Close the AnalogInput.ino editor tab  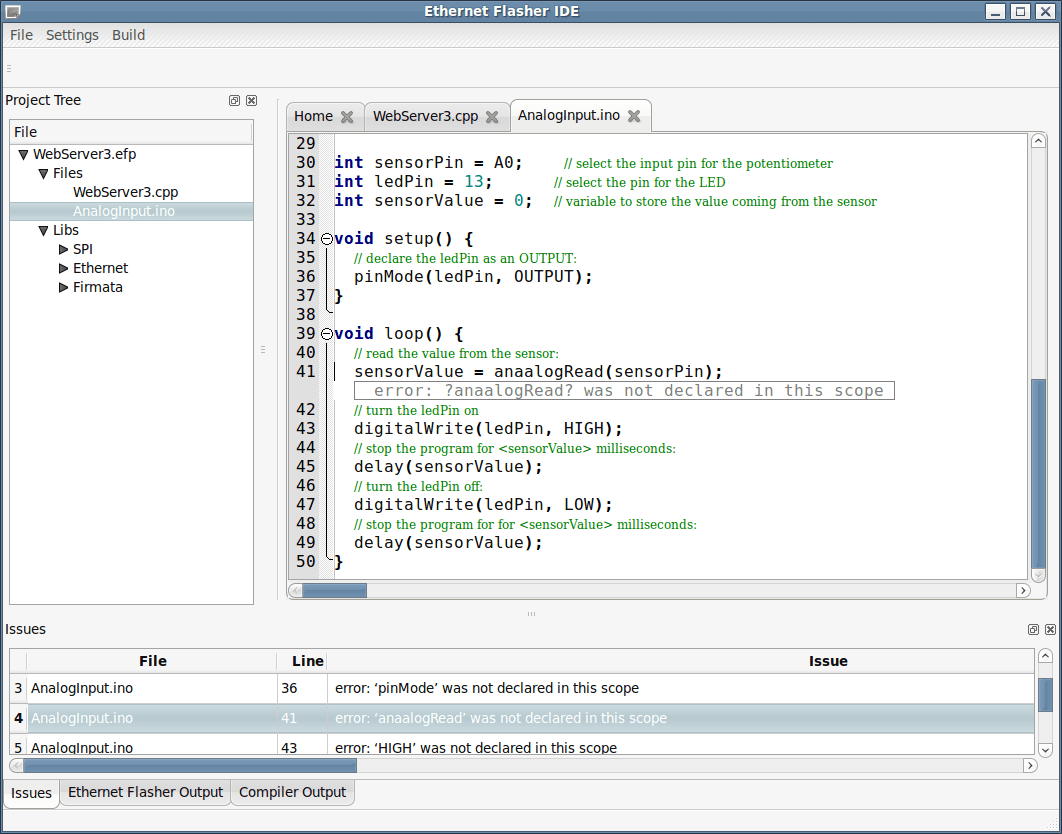click(633, 116)
